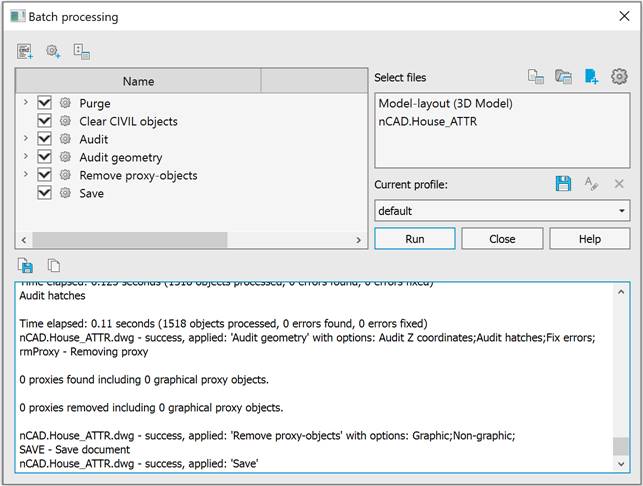This screenshot has width=643, height=486.
Task: Copy the log with the copy icon
Action: pyautogui.click(x=54, y=266)
